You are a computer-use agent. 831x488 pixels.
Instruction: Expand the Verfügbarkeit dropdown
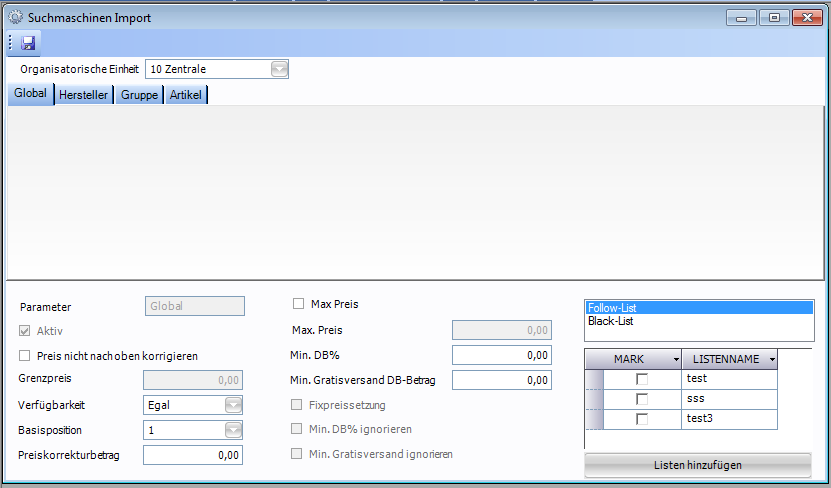coord(232,405)
